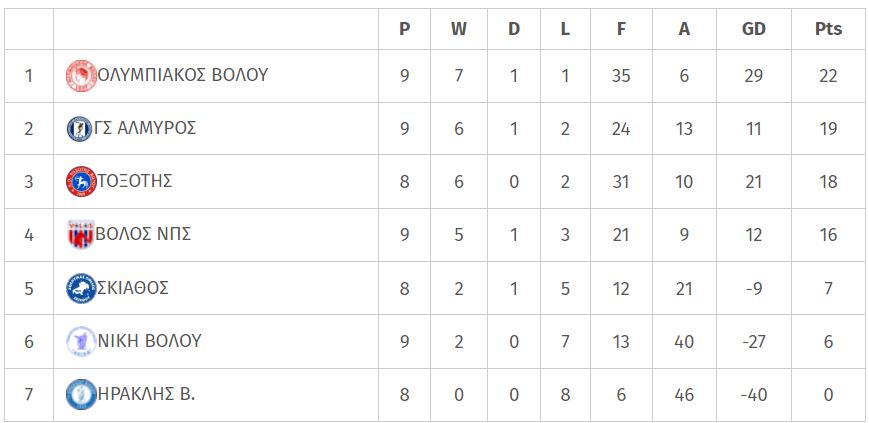The width and height of the screenshot is (869, 423).
Task: Open the ΒΟΛΟΣ ΝΠΣ team name
Action: 143,235
